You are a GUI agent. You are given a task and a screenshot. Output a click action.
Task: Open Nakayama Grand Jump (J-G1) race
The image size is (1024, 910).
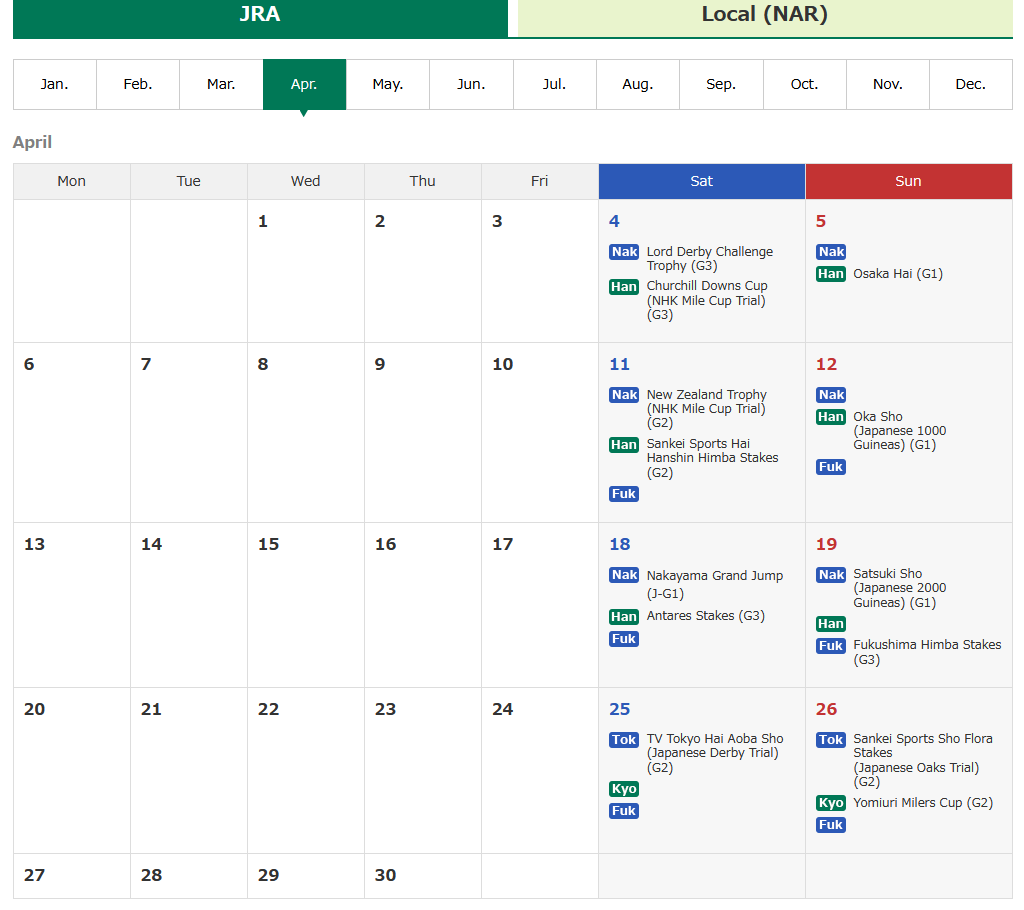click(x=715, y=585)
